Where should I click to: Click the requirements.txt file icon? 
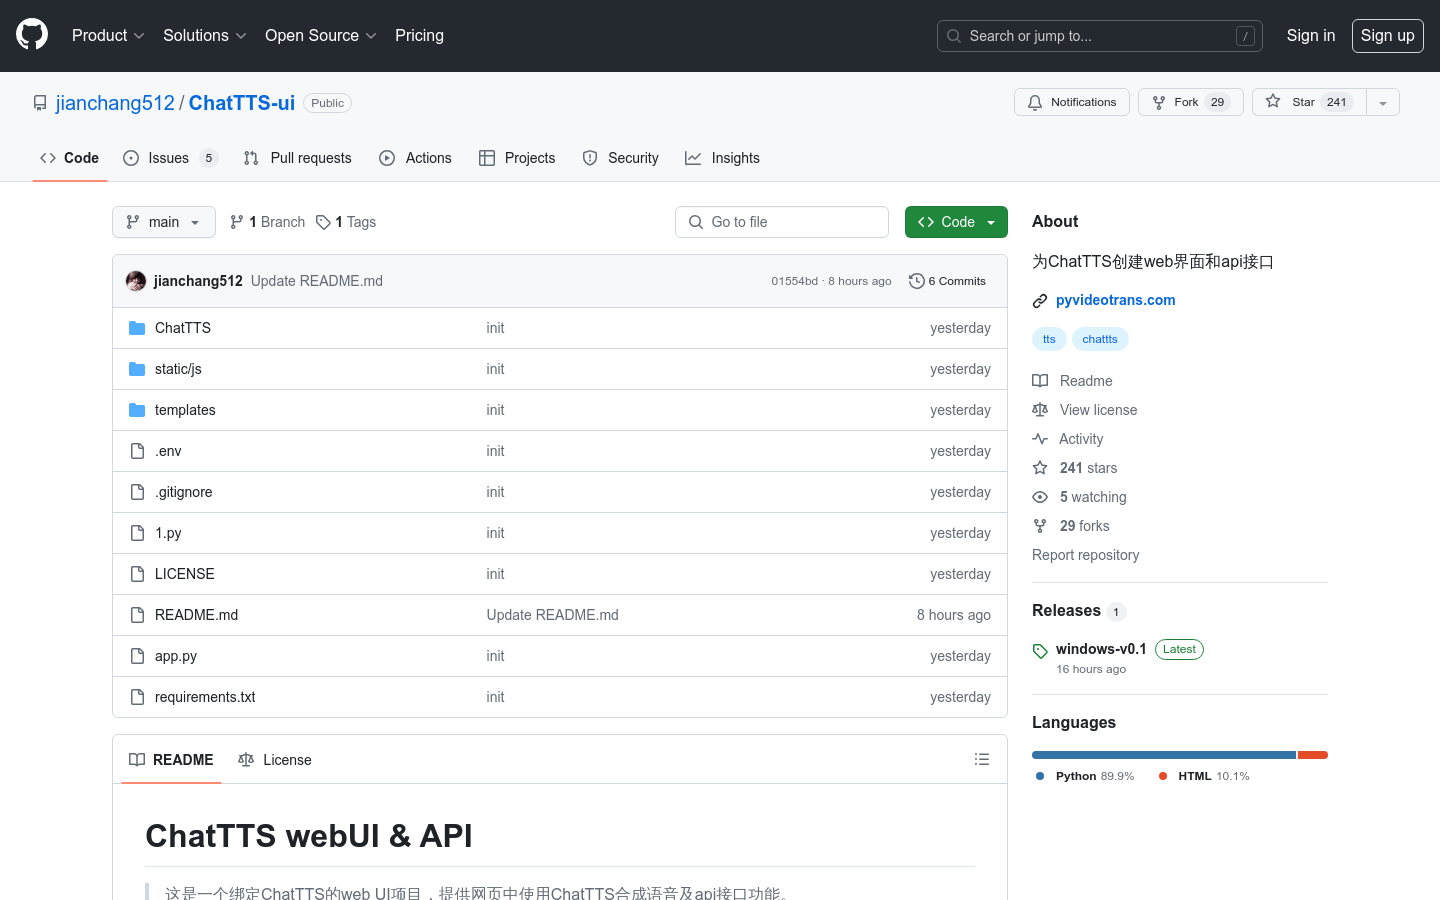137,697
